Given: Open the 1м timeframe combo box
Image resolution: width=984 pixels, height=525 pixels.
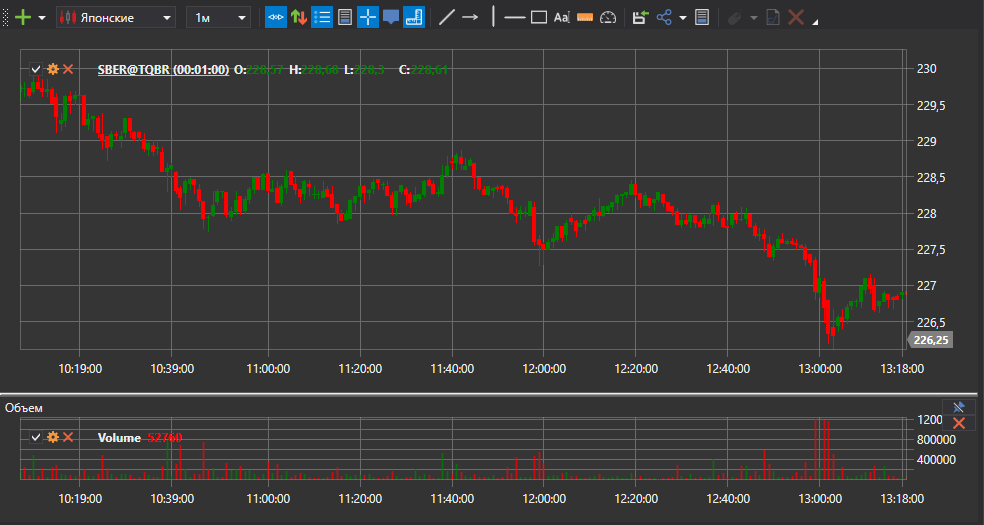Looking at the screenshot, I should pyautogui.click(x=218, y=18).
